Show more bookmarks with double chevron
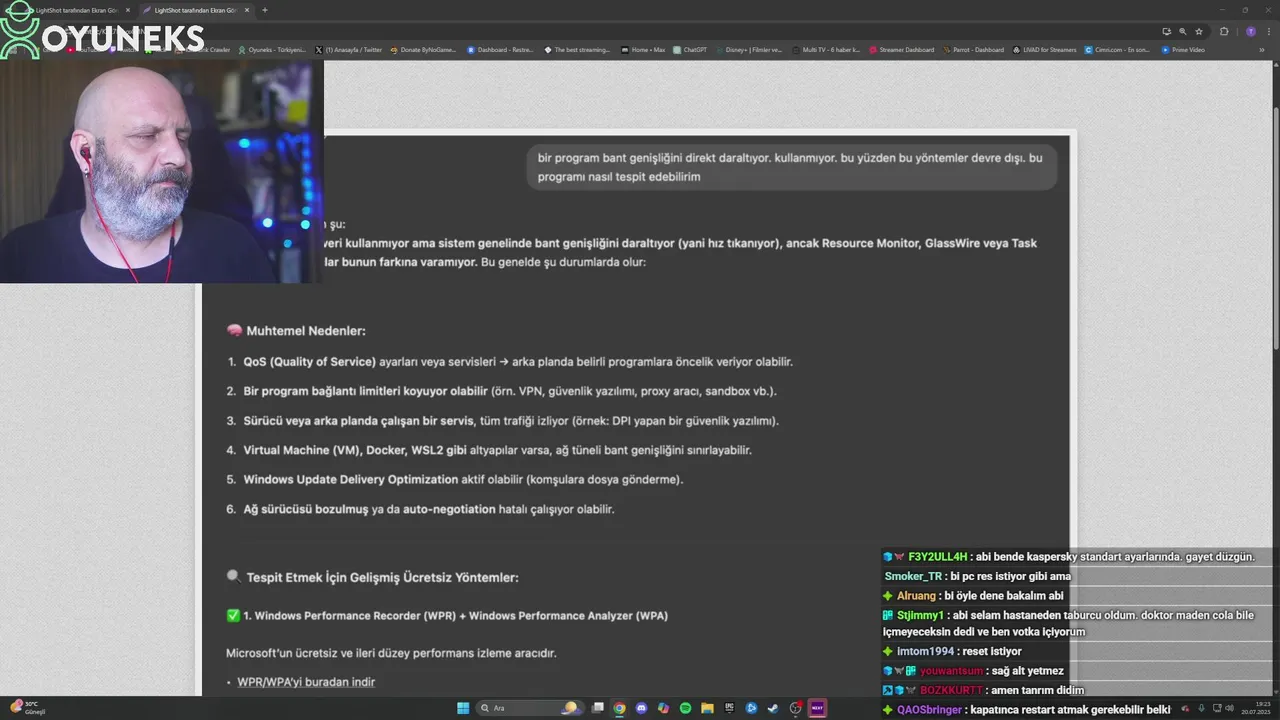This screenshot has height=720, width=1280. (x=1262, y=50)
